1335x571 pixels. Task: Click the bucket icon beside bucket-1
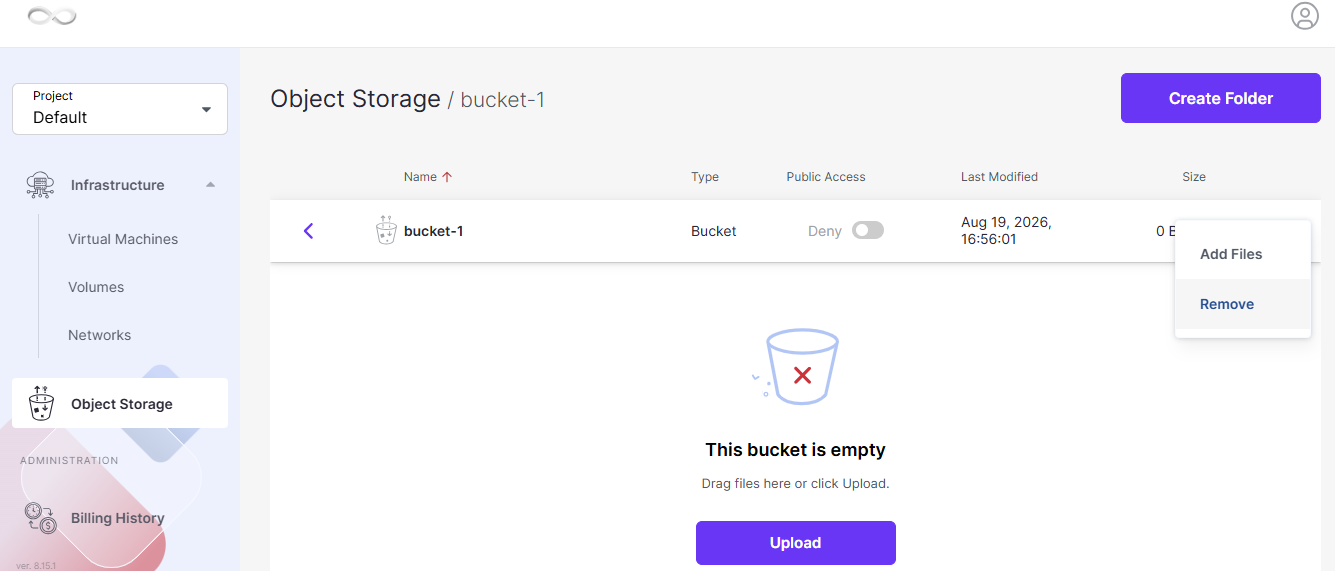click(x=386, y=231)
